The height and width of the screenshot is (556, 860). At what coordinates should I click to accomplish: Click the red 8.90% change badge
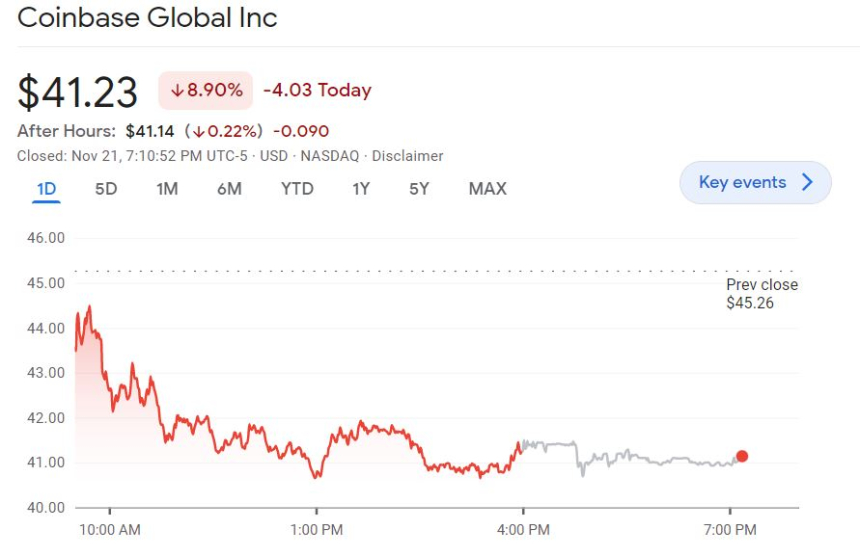pyautogui.click(x=206, y=91)
